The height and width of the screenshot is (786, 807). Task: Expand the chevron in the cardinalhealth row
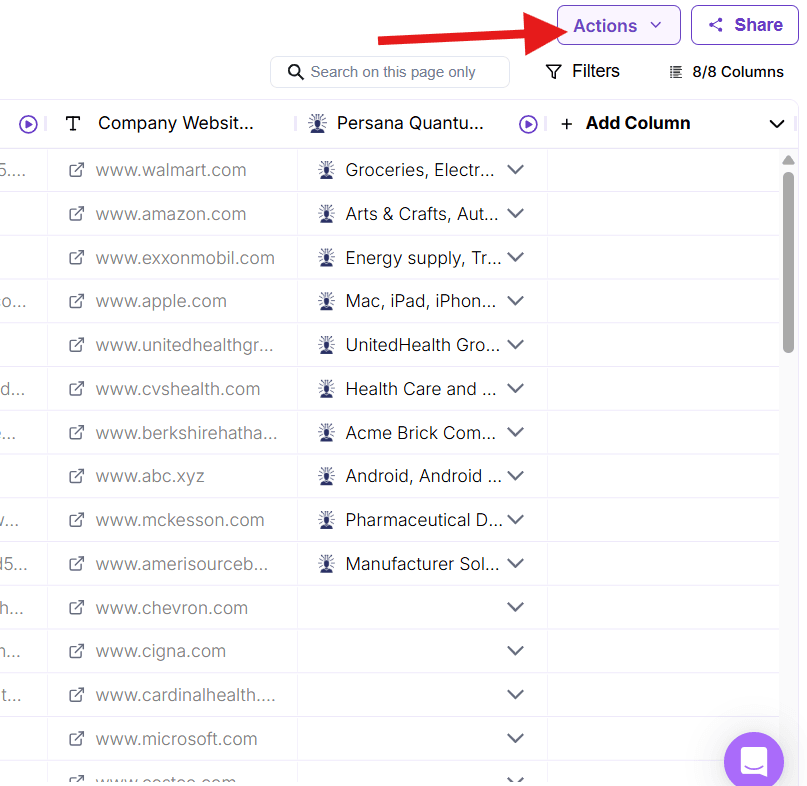point(515,694)
